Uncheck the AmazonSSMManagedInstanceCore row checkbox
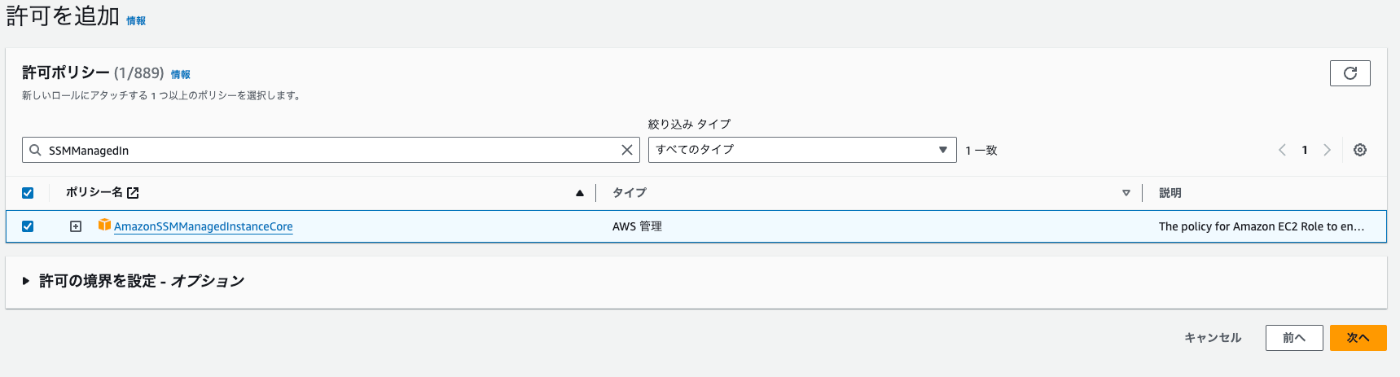The width and height of the screenshot is (1400, 377). click(x=28, y=226)
